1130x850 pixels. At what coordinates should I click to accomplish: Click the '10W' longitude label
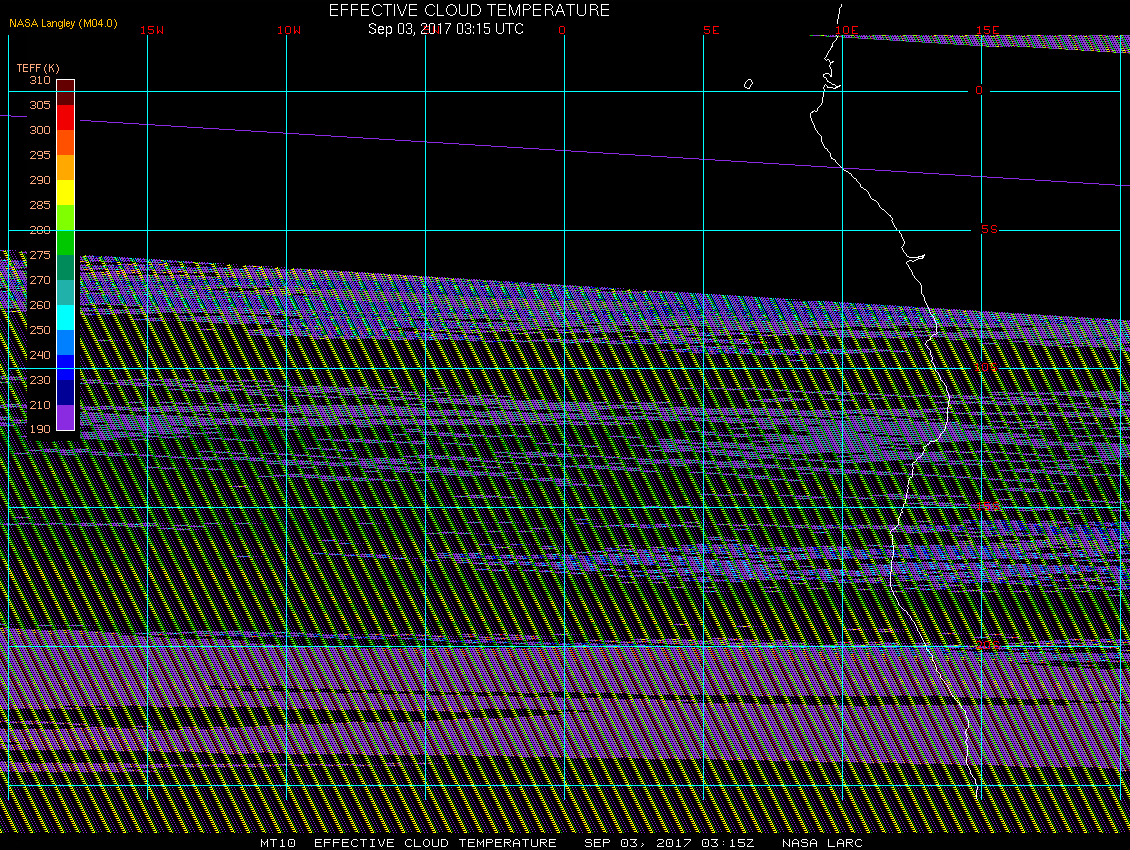coord(289,30)
